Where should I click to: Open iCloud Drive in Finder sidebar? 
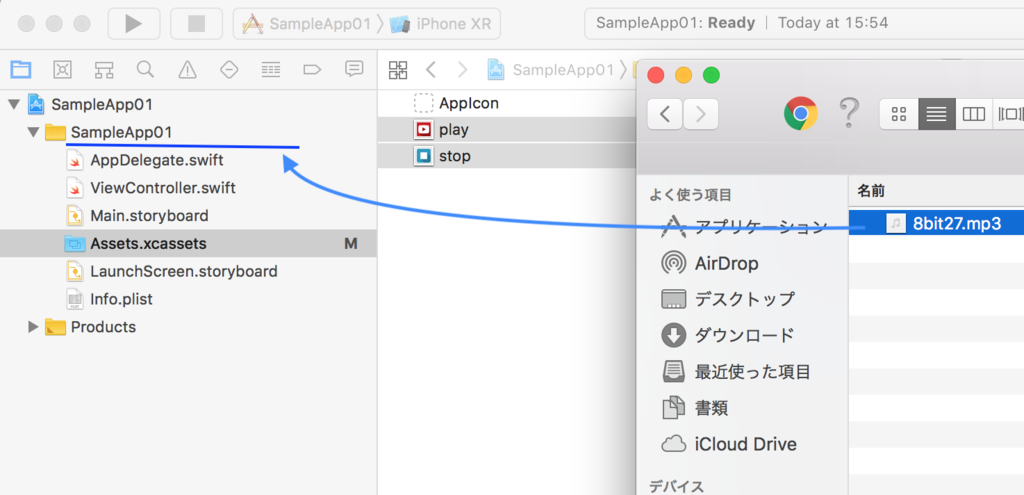(729, 445)
